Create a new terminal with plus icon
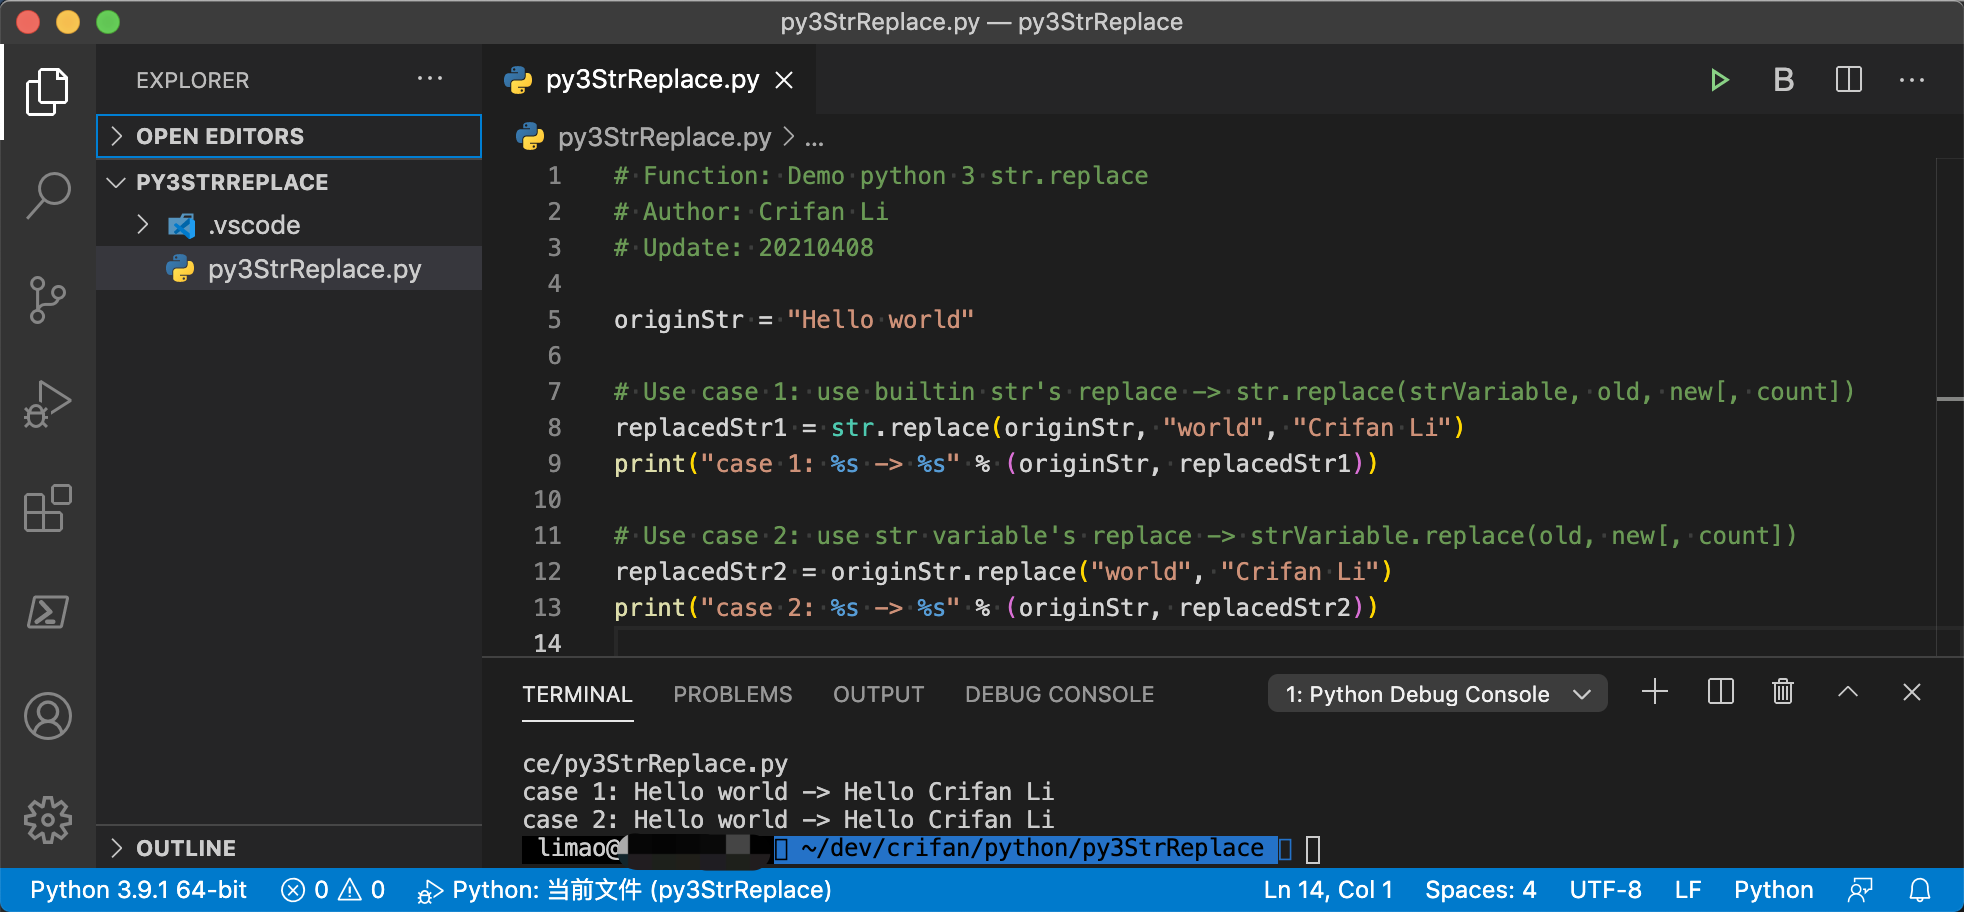The width and height of the screenshot is (1964, 912). (1655, 692)
